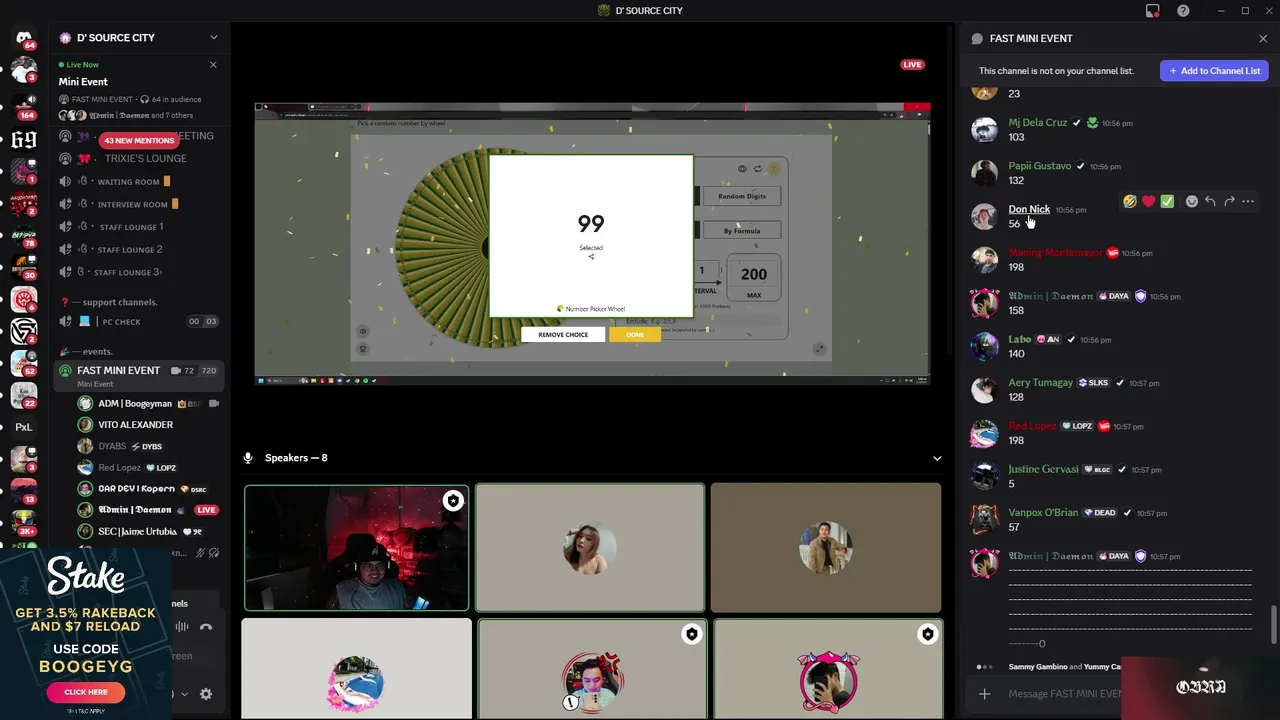This screenshot has width=1280, height=720.
Task: Collapse the support channels category
Action: point(115,302)
